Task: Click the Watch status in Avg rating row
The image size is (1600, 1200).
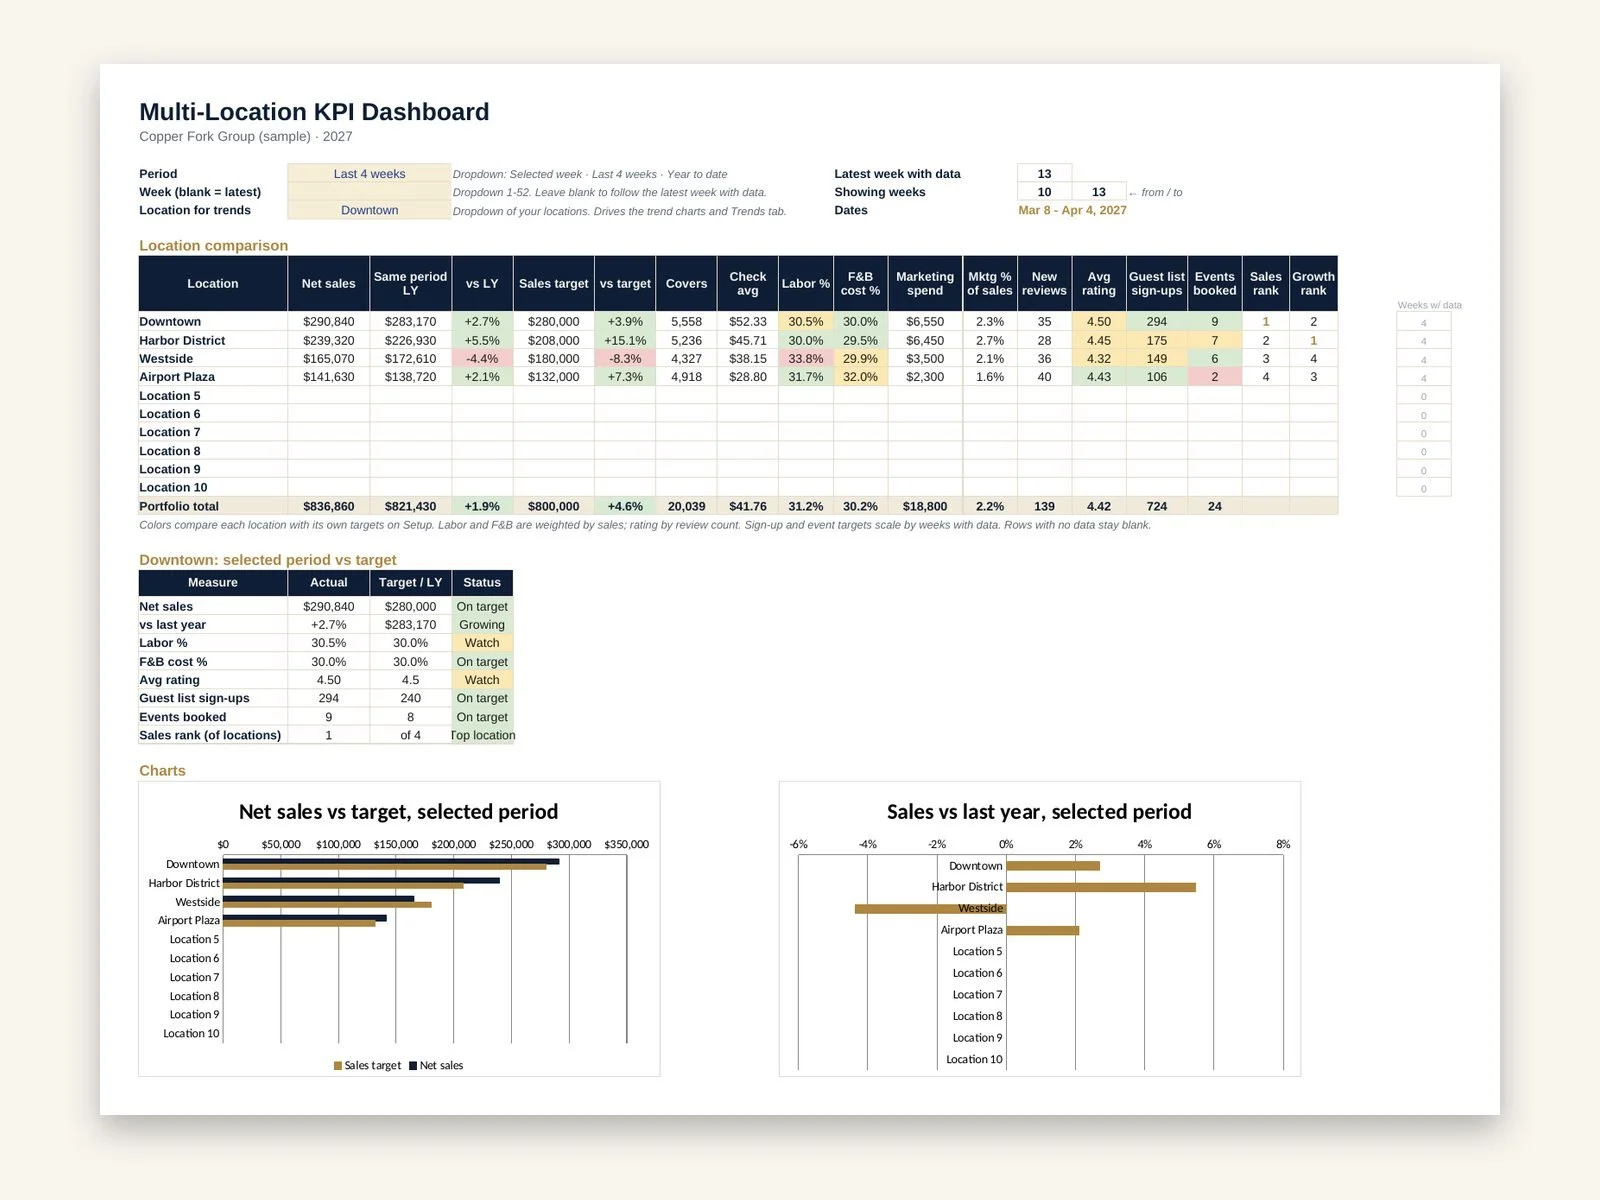Action: [482, 680]
